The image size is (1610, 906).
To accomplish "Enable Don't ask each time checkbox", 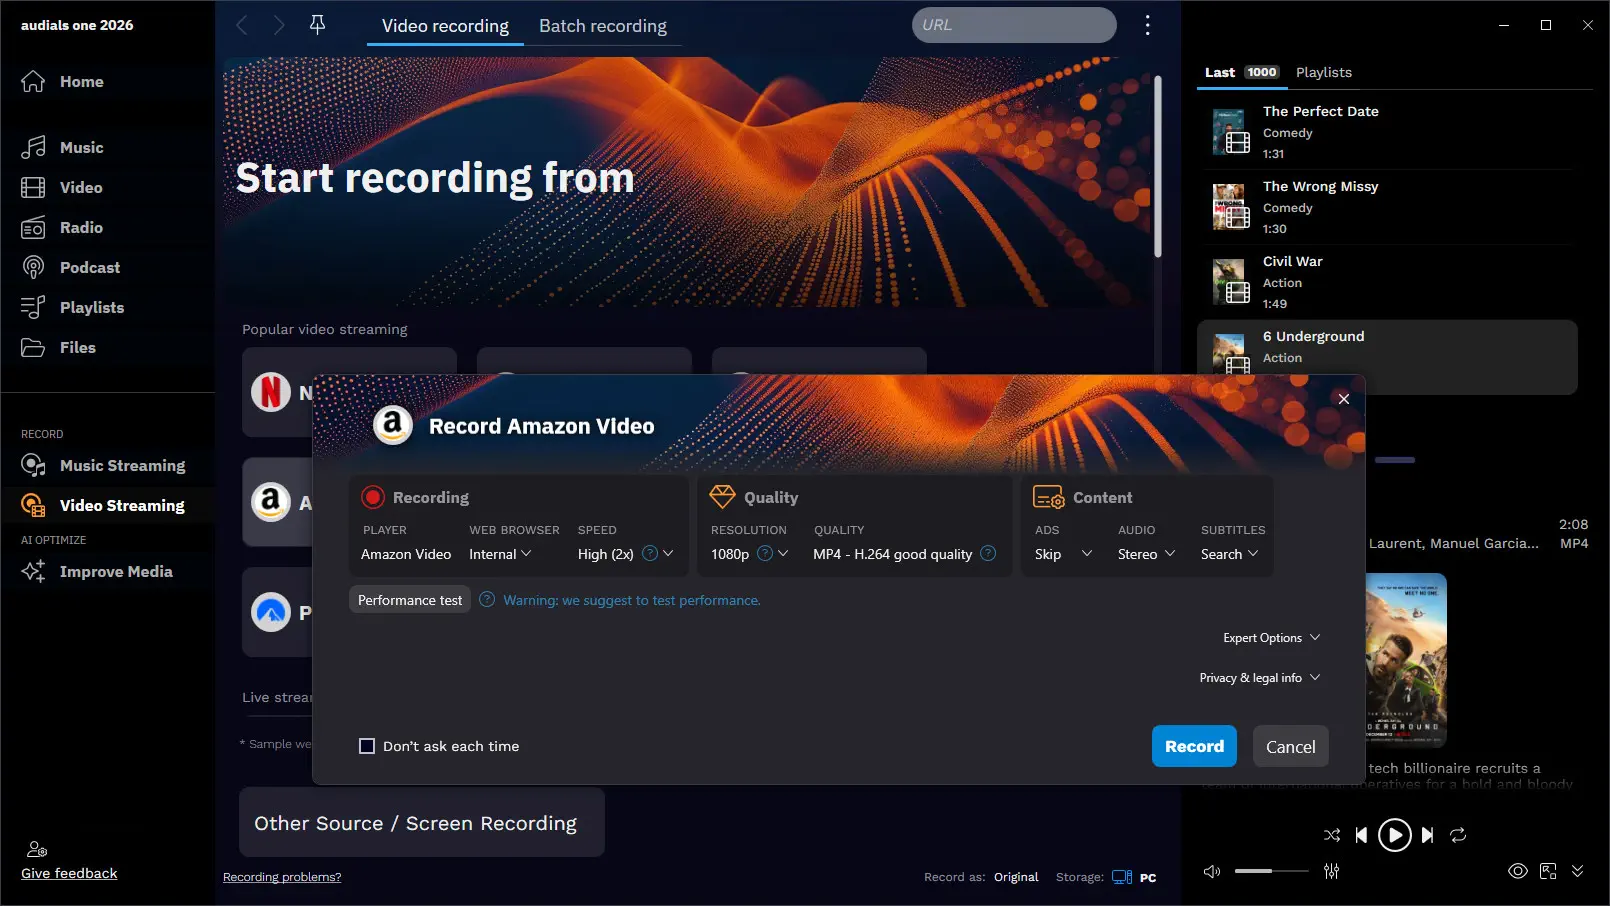I will tap(367, 746).
